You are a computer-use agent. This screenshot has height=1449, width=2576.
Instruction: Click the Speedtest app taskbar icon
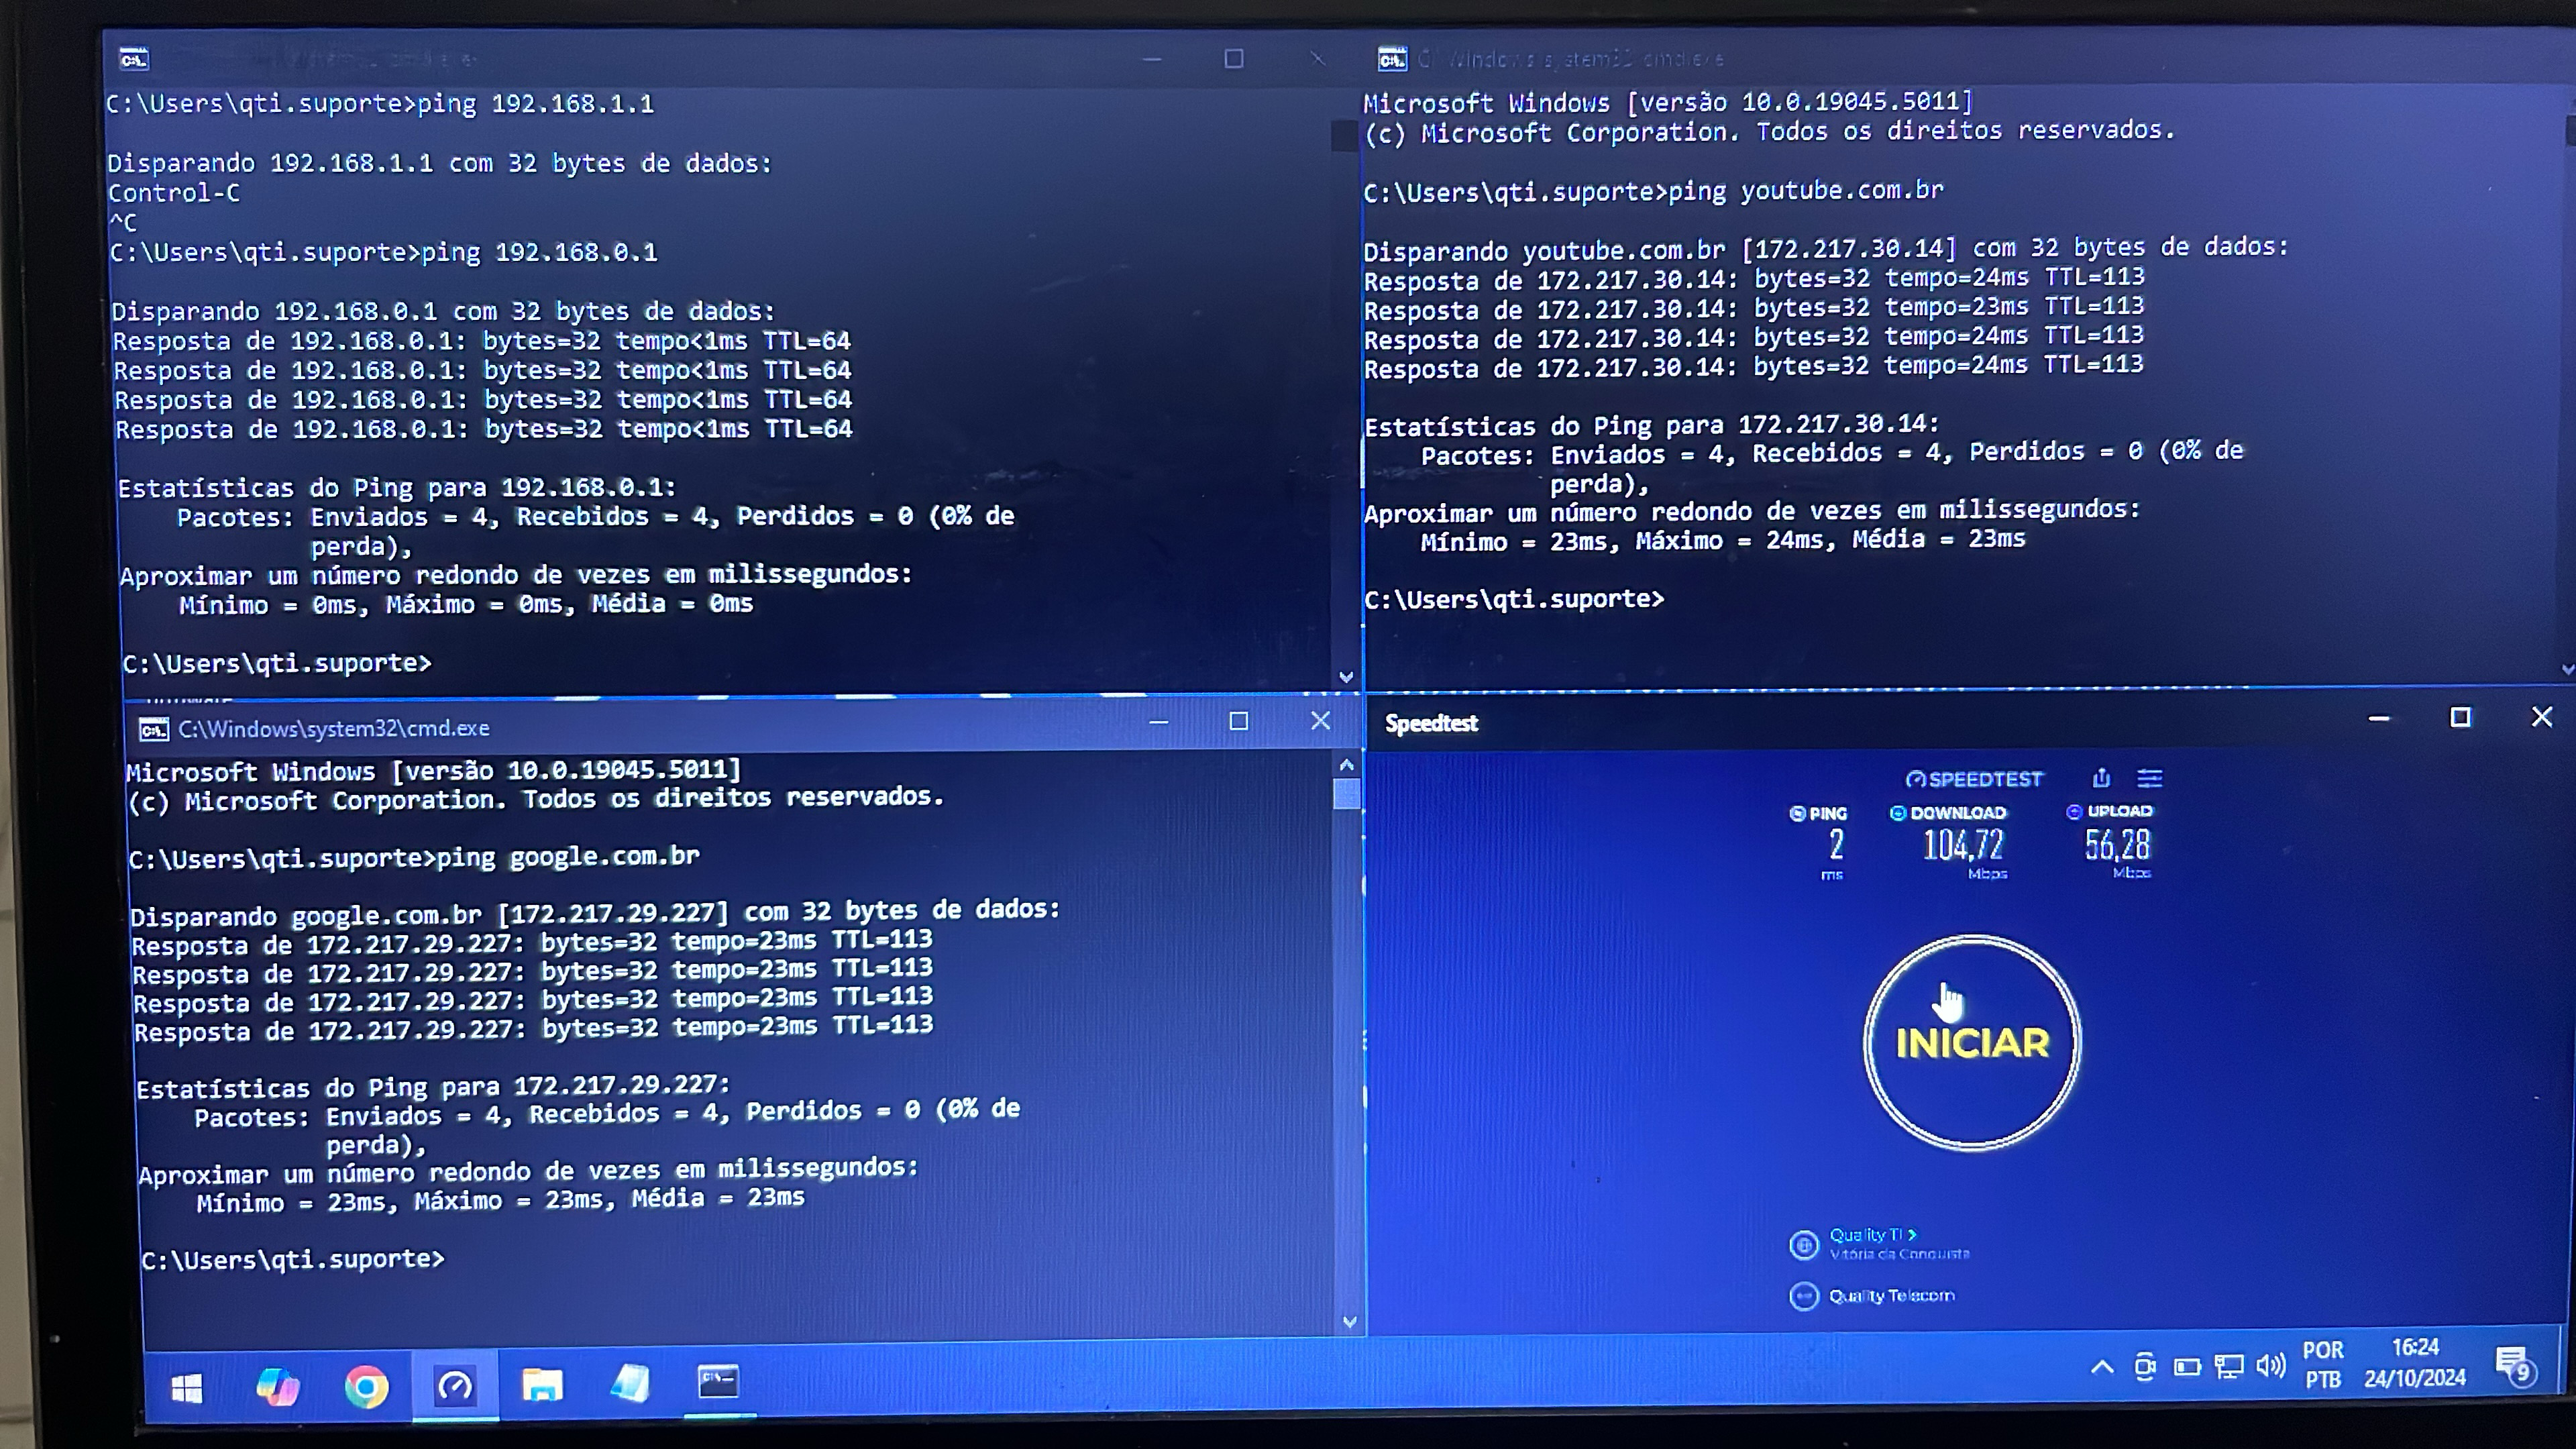[455, 1386]
